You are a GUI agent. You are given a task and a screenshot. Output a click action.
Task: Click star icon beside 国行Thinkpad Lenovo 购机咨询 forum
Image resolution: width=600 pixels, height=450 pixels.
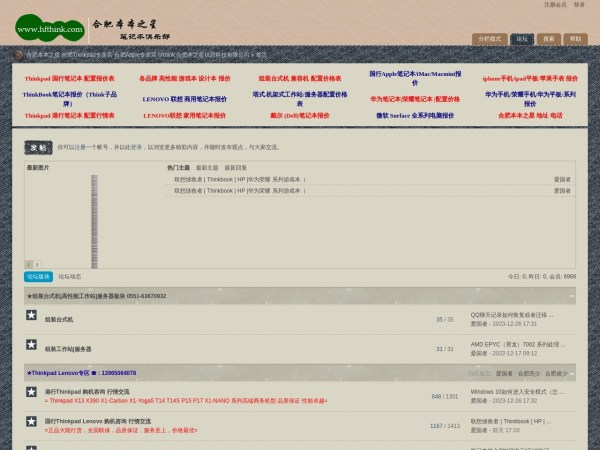point(31,421)
